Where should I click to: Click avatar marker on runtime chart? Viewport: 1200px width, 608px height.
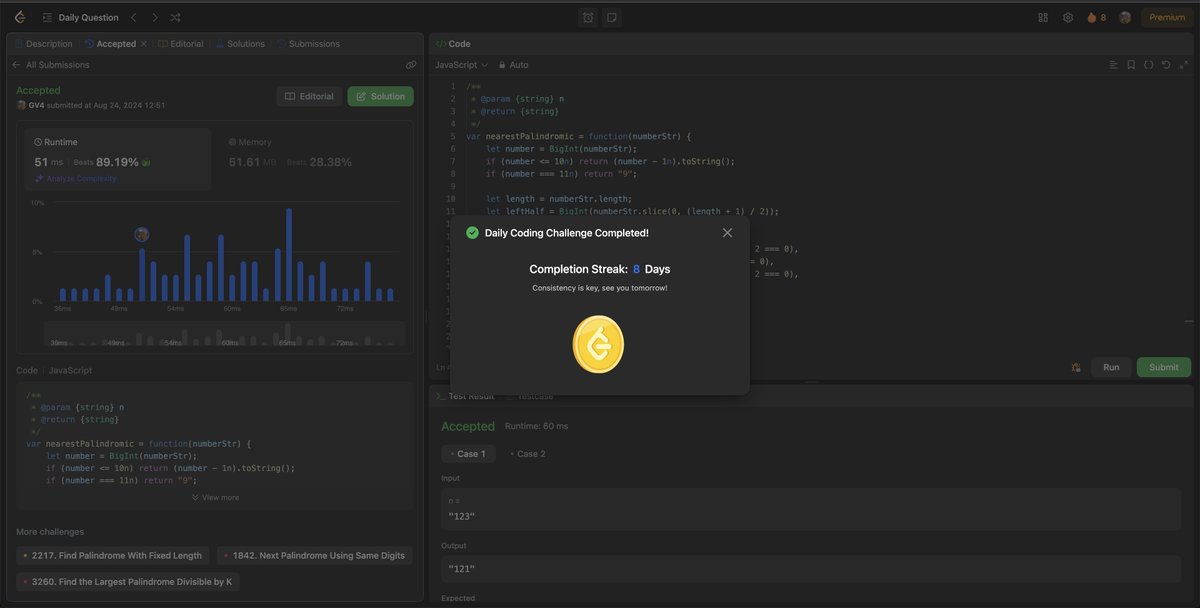pyautogui.click(x=142, y=234)
